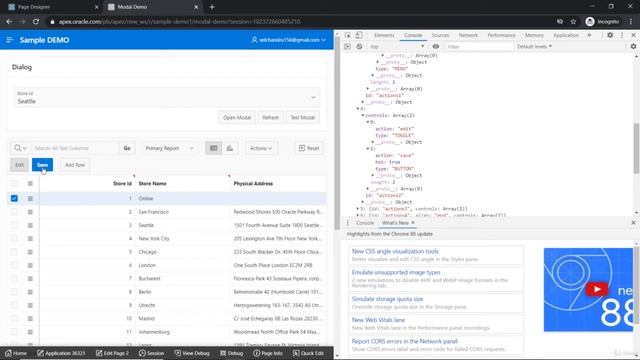Screen dimensions: 640x360
Task: Switch to the Performance tab
Action: point(501,36)
